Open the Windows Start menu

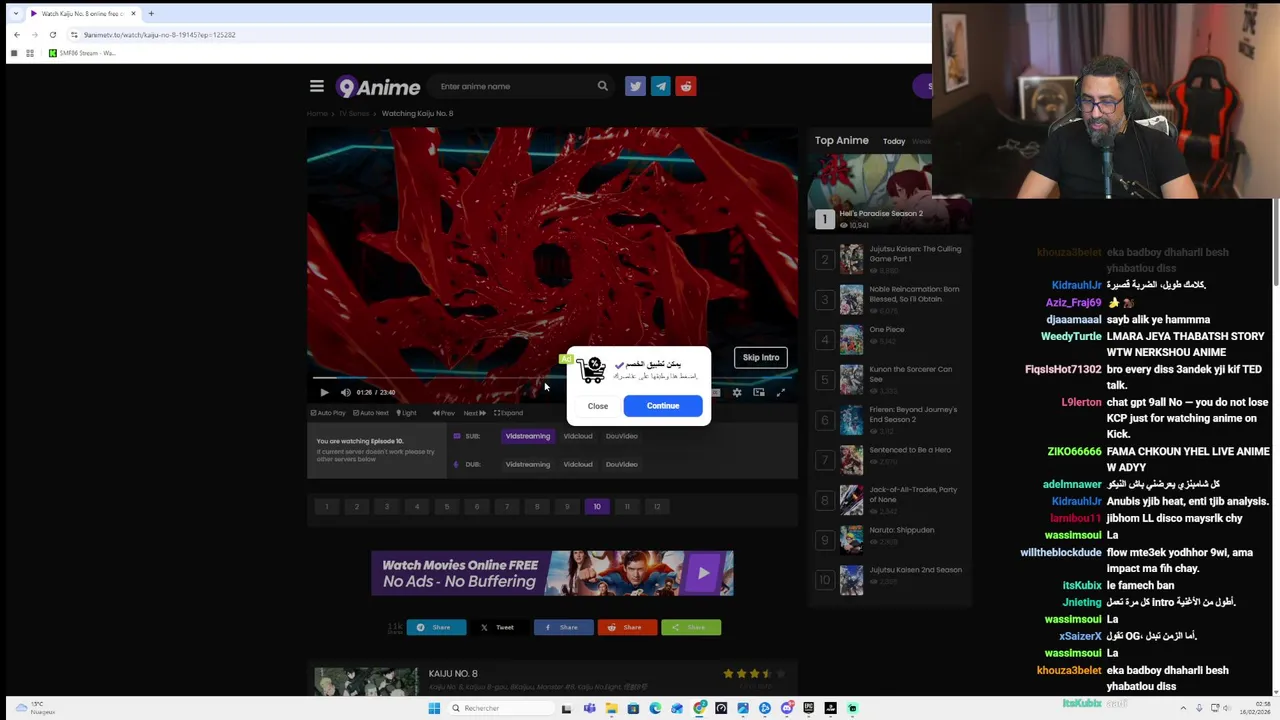tap(434, 708)
